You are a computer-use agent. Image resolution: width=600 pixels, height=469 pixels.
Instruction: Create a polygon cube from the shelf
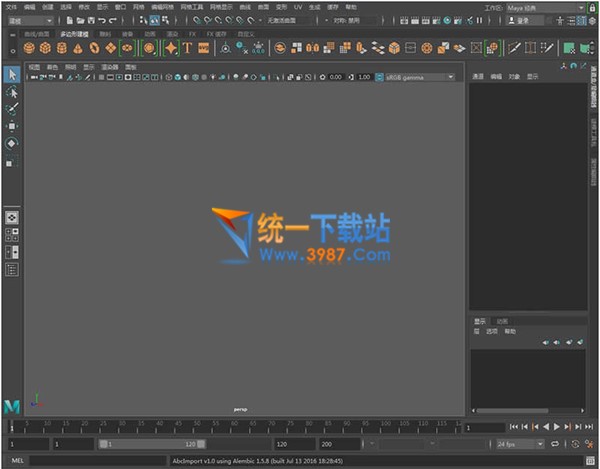coord(46,48)
